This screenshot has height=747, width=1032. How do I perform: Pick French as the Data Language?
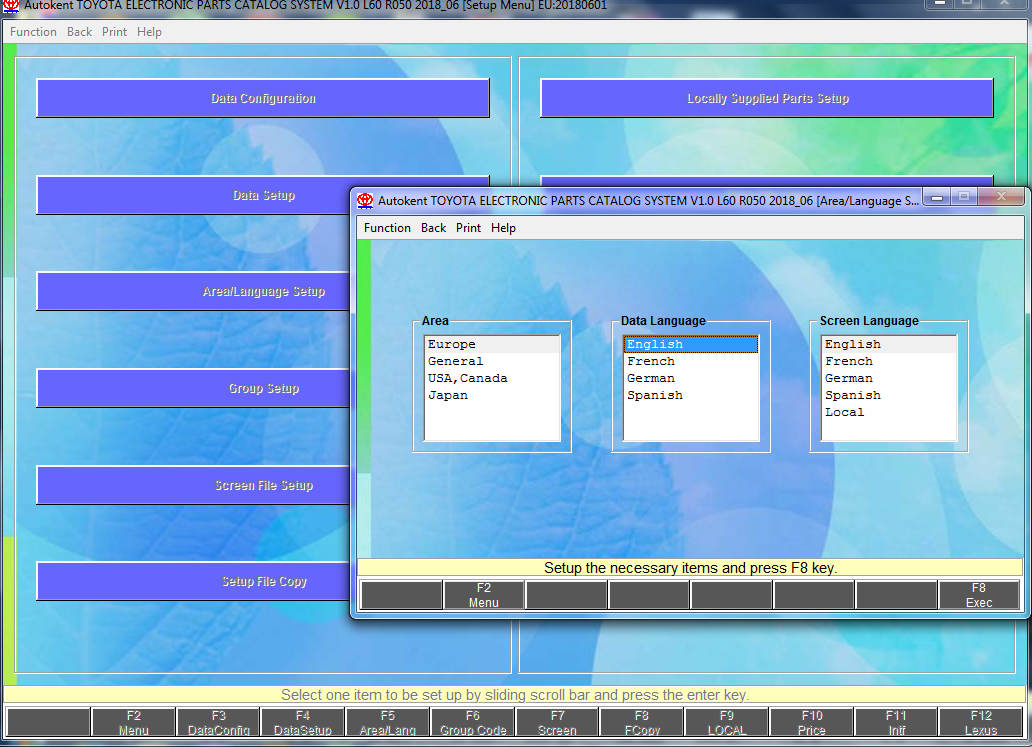(651, 361)
